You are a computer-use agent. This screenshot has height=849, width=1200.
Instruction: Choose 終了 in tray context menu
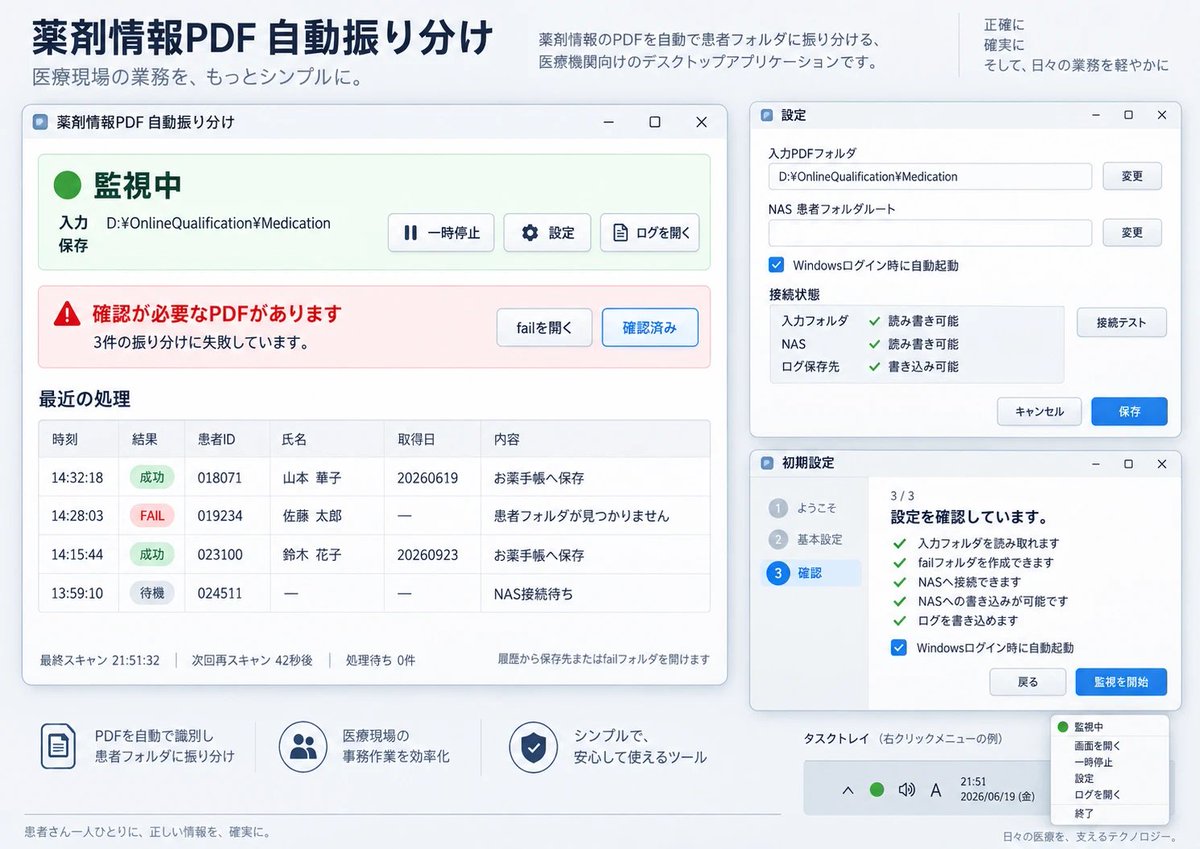(1084, 814)
